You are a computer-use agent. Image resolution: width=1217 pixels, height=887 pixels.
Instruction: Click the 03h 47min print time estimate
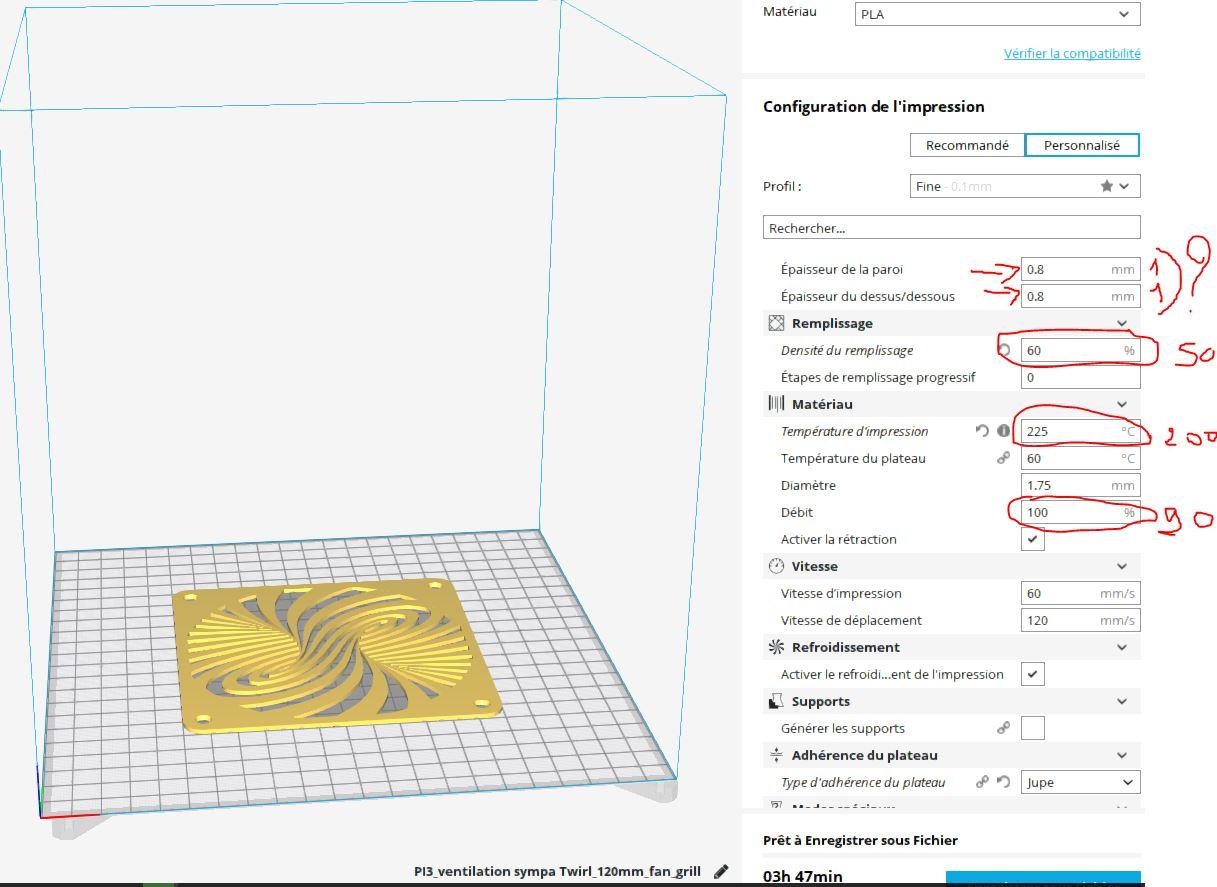click(x=803, y=876)
